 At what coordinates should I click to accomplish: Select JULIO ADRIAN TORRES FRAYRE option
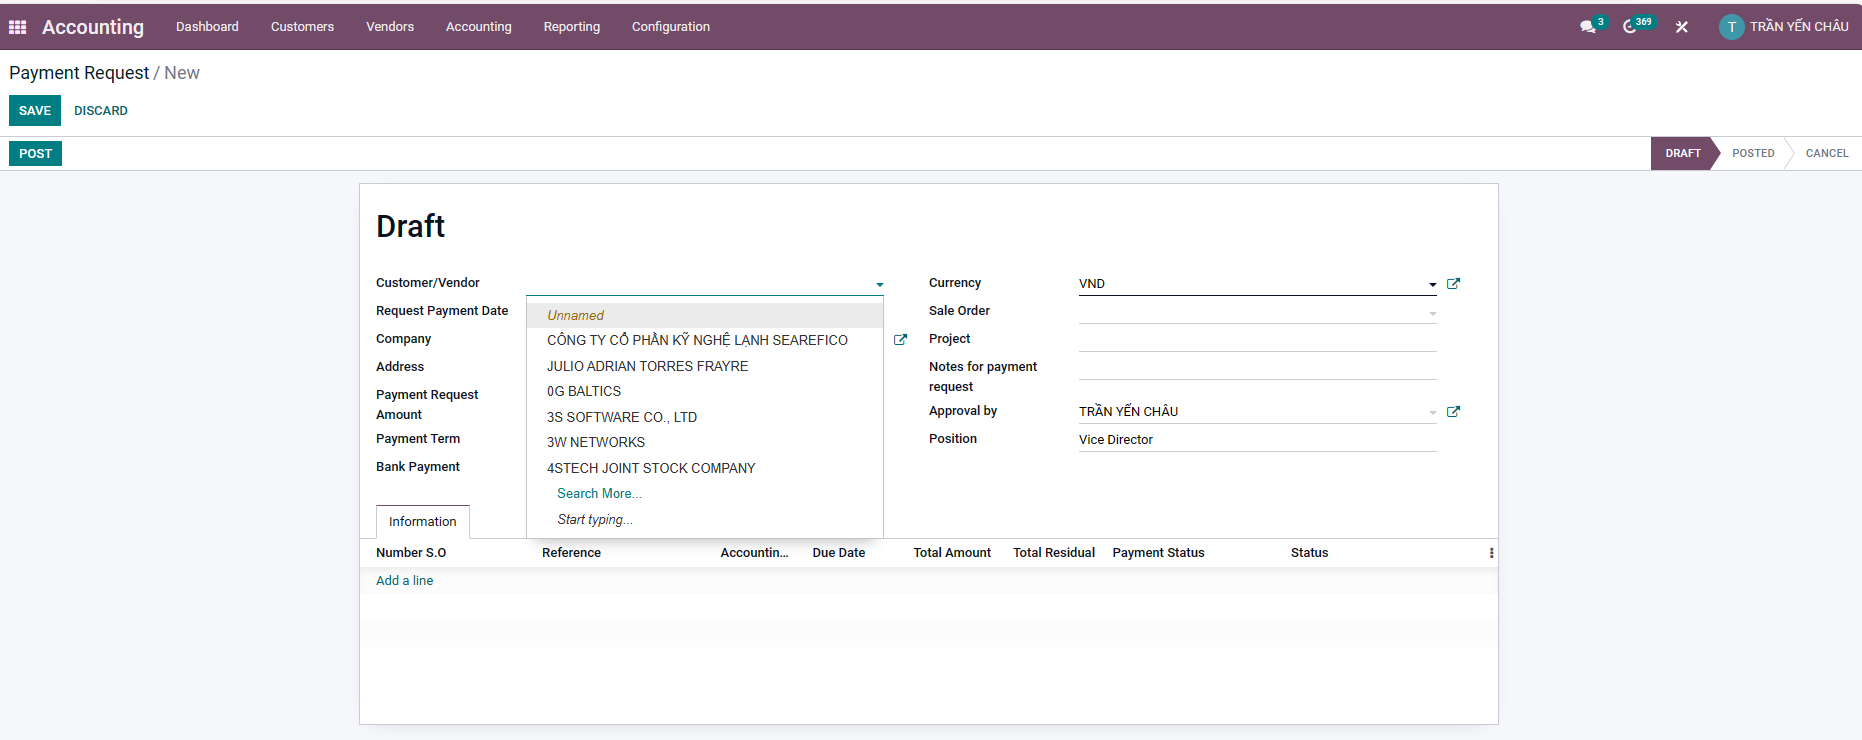click(x=705, y=367)
